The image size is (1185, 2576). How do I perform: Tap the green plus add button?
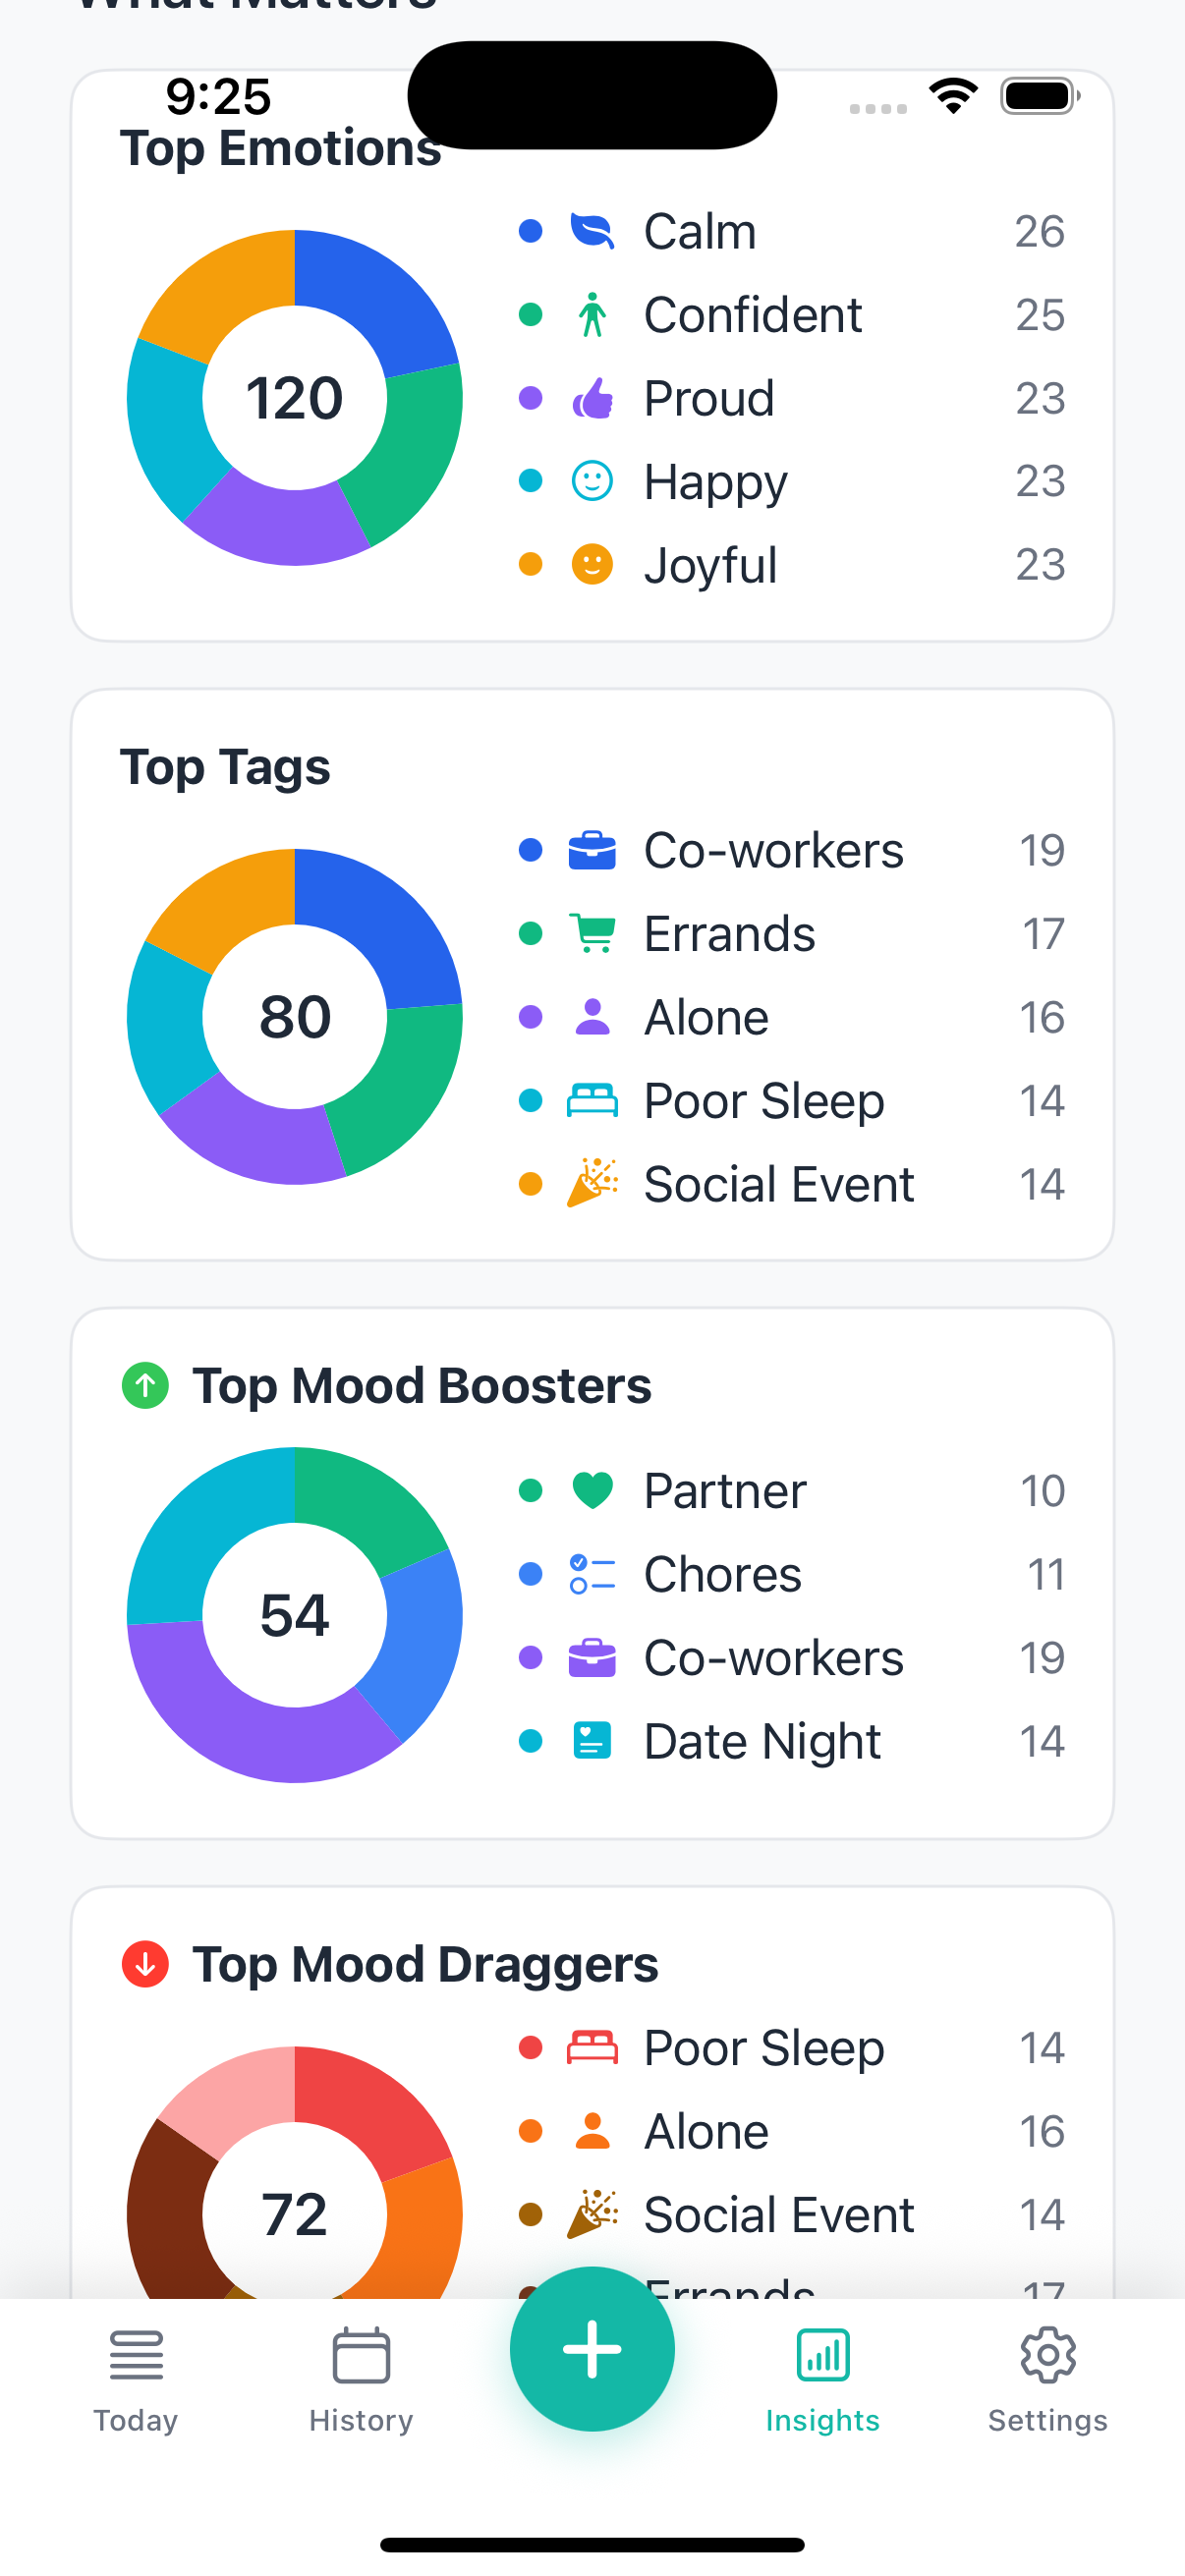point(592,2349)
